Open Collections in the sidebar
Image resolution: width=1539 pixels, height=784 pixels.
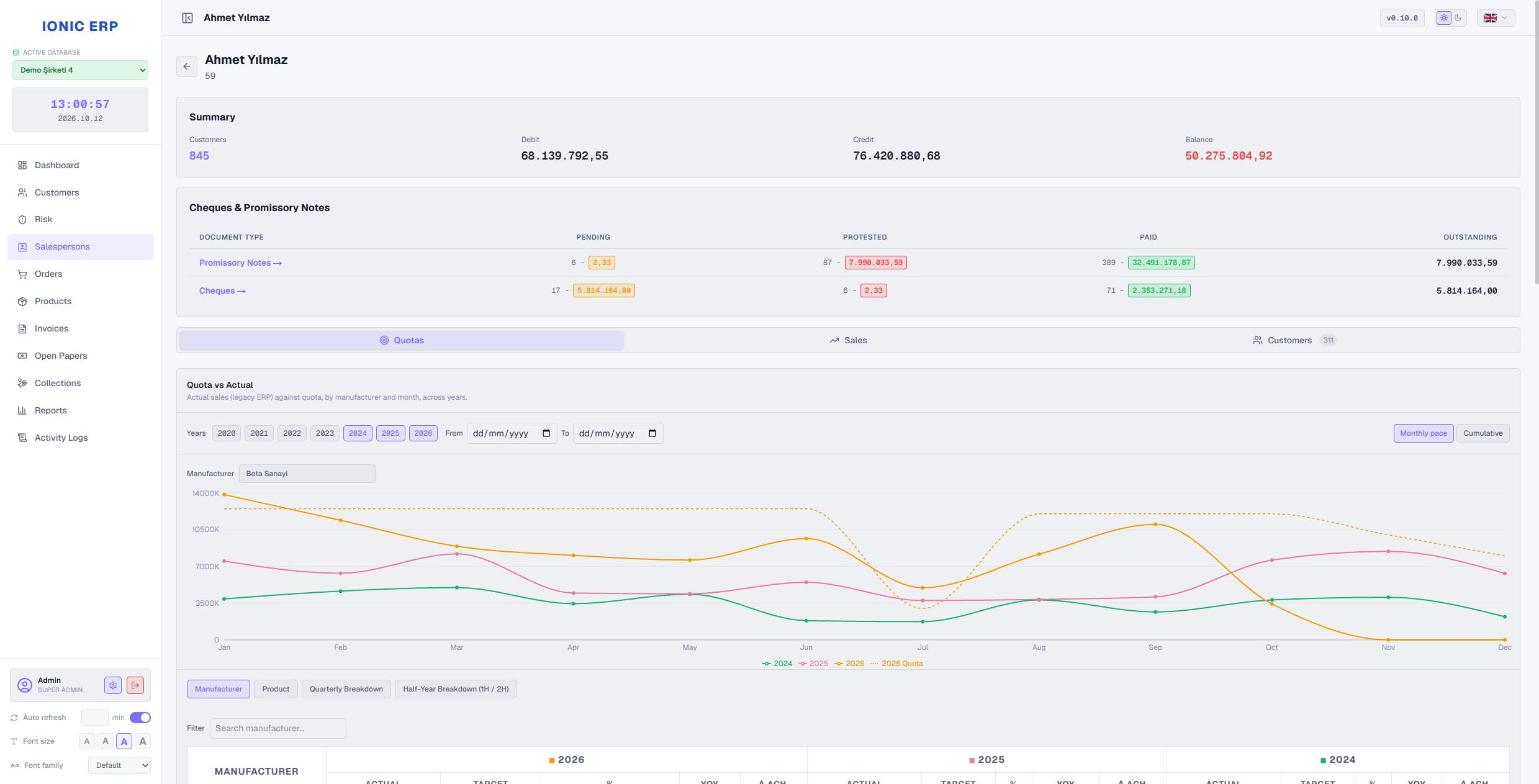(80, 383)
